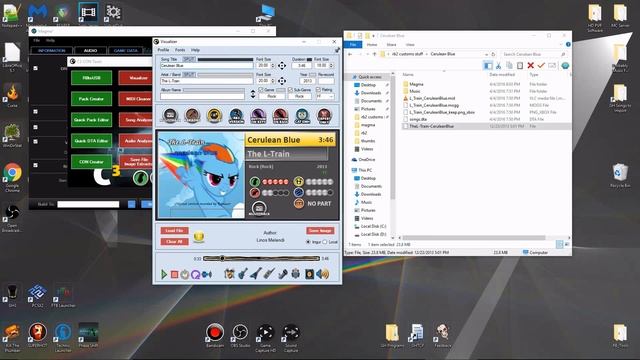640x360 pixels.
Task: Toggle the blue bass guitar track icon
Action: coord(243,274)
